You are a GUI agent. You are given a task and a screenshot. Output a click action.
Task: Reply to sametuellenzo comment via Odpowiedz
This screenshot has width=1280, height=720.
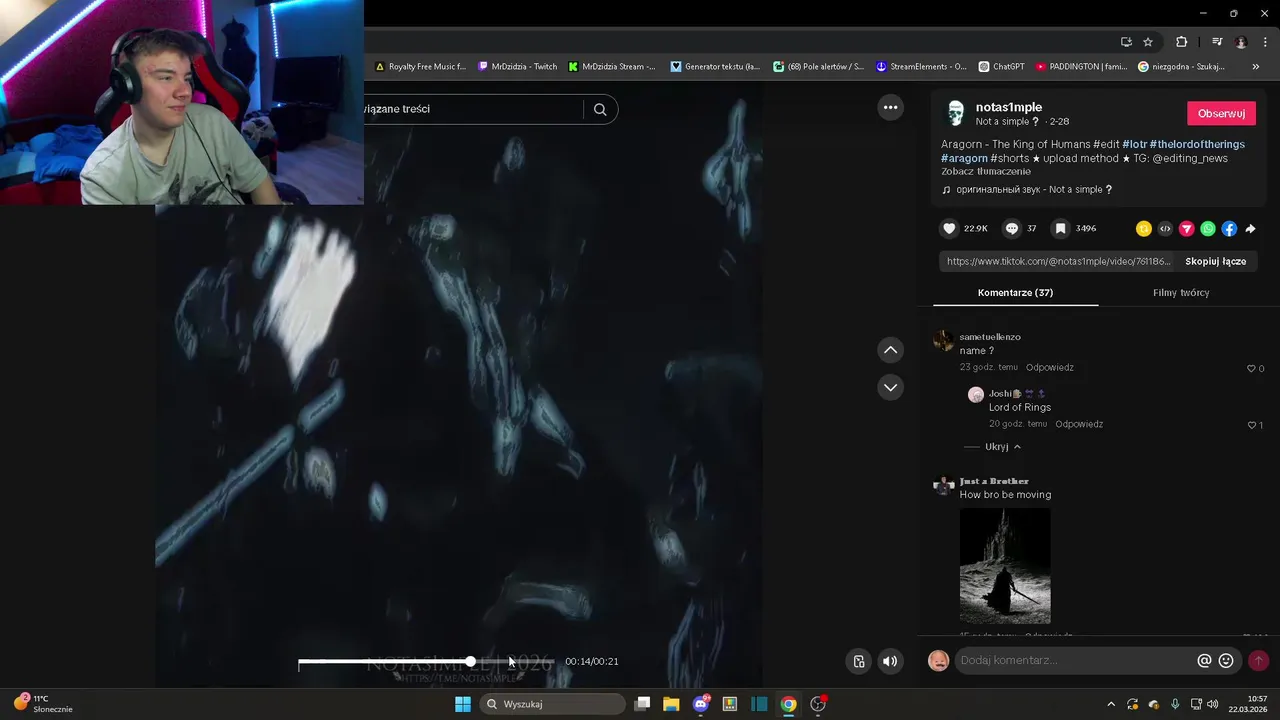coord(1050,368)
